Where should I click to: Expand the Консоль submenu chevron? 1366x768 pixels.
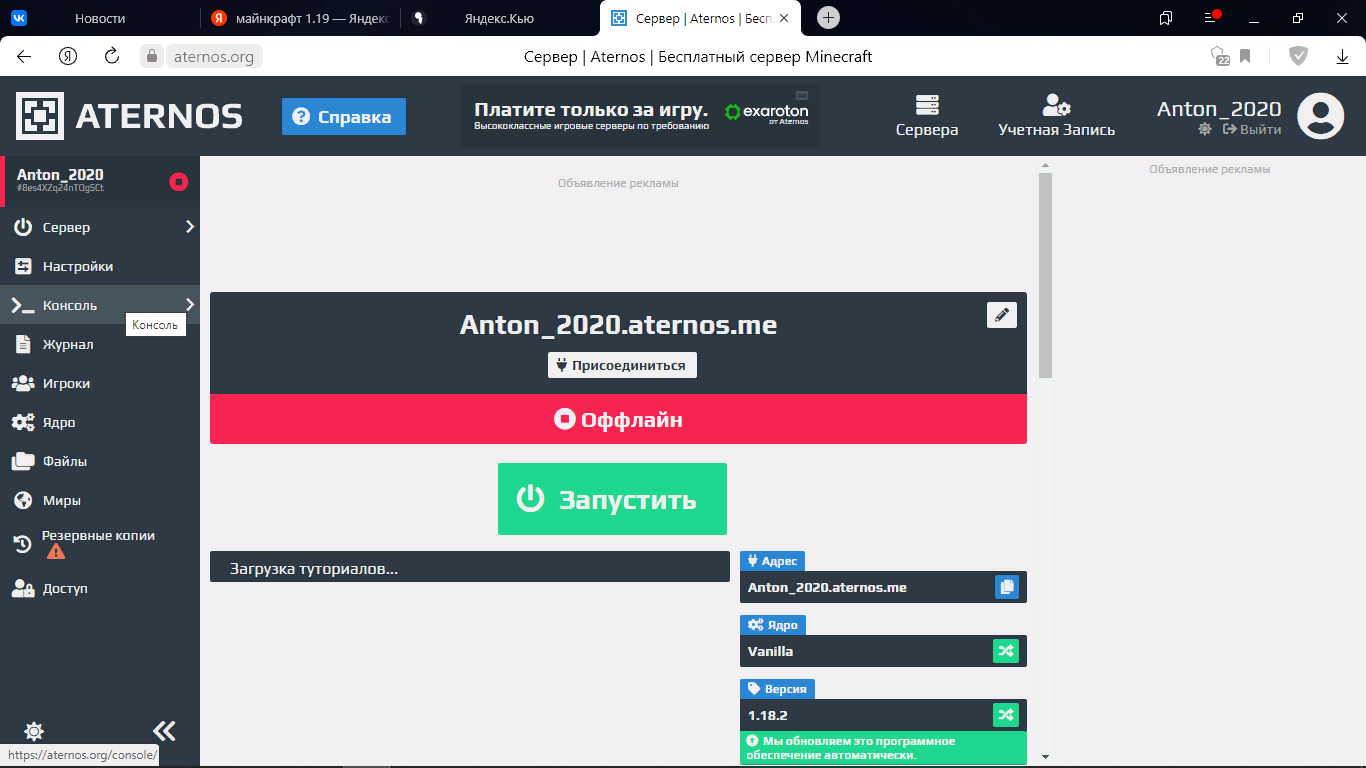pyautogui.click(x=189, y=305)
